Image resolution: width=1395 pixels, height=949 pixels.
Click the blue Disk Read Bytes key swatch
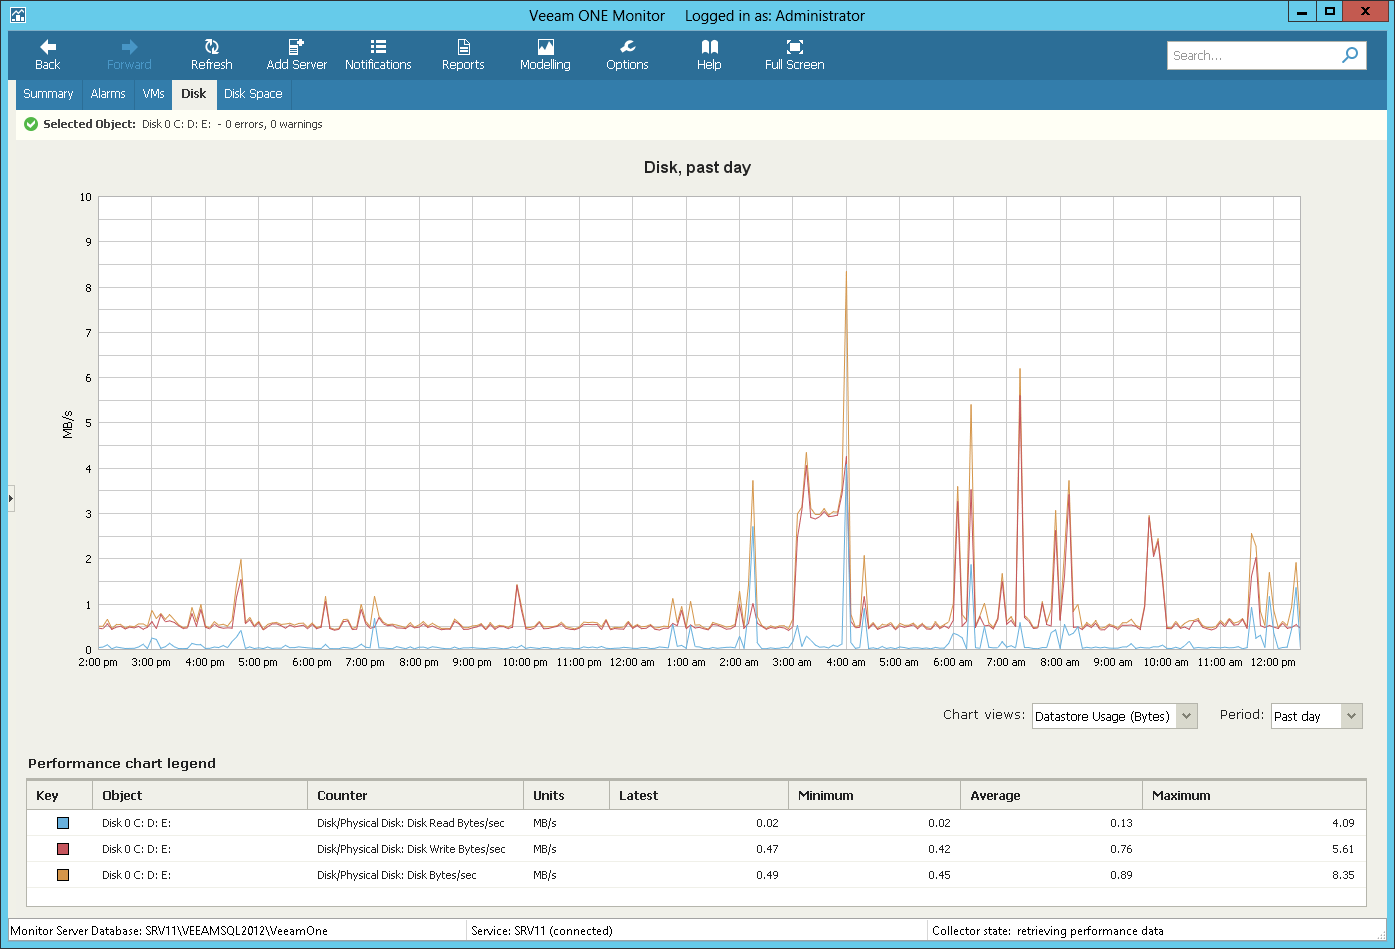(63, 823)
